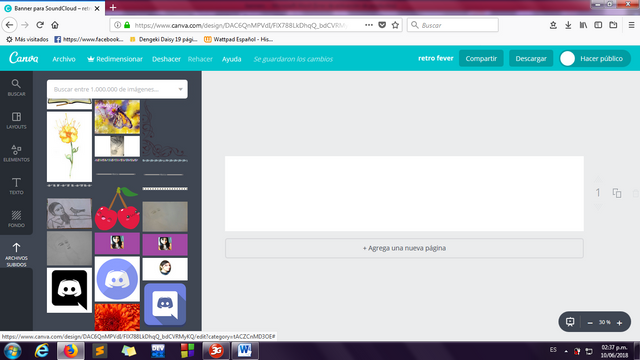Screen dimensions: 640x360
Task: Open the Archivos subidos uploads panel
Action: (16, 254)
